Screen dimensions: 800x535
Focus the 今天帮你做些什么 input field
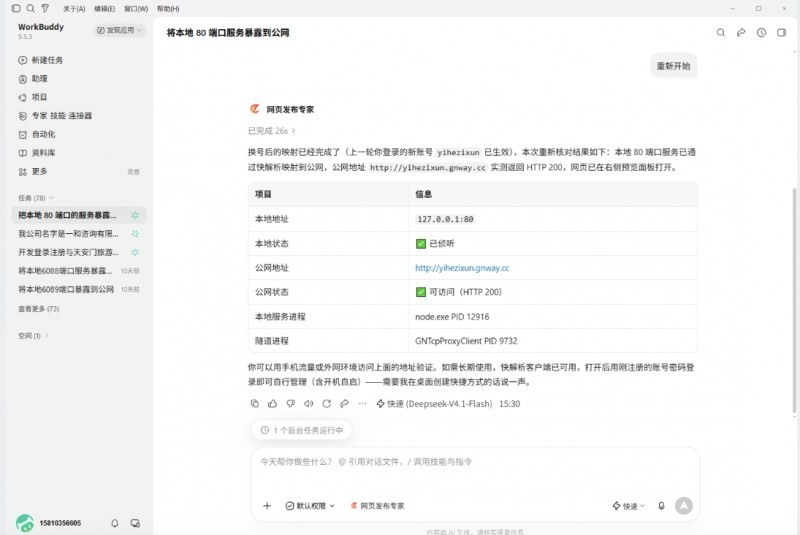tap(474, 462)
